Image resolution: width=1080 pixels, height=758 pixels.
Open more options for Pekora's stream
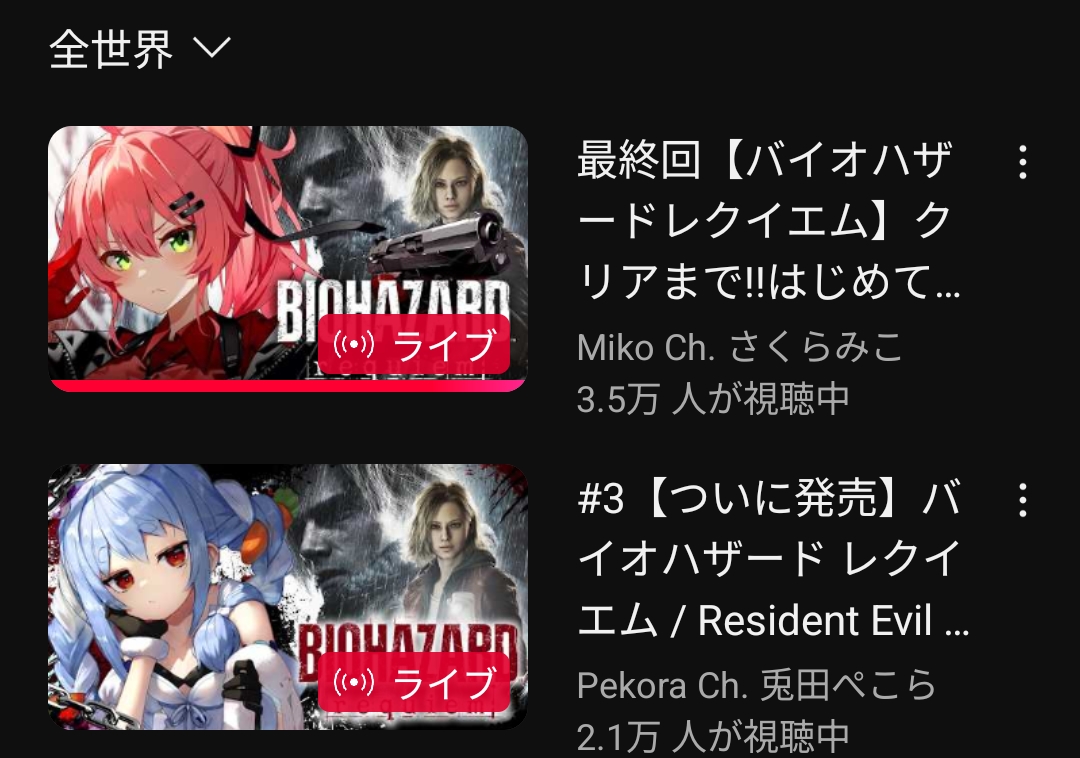point(1023,500)
